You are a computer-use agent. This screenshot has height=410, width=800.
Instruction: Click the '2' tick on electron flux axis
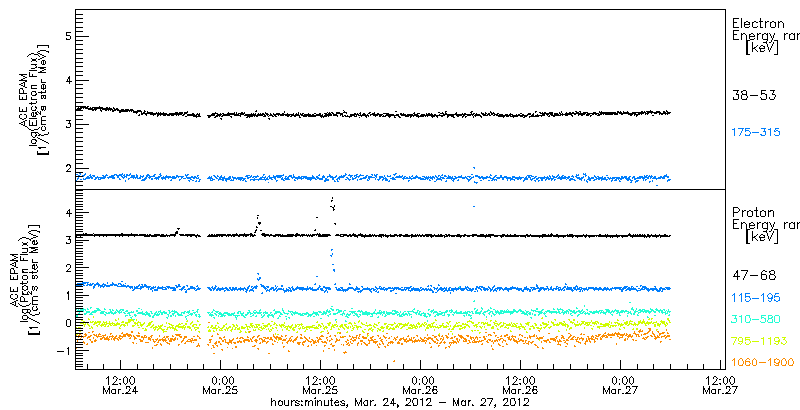[66, 169]
